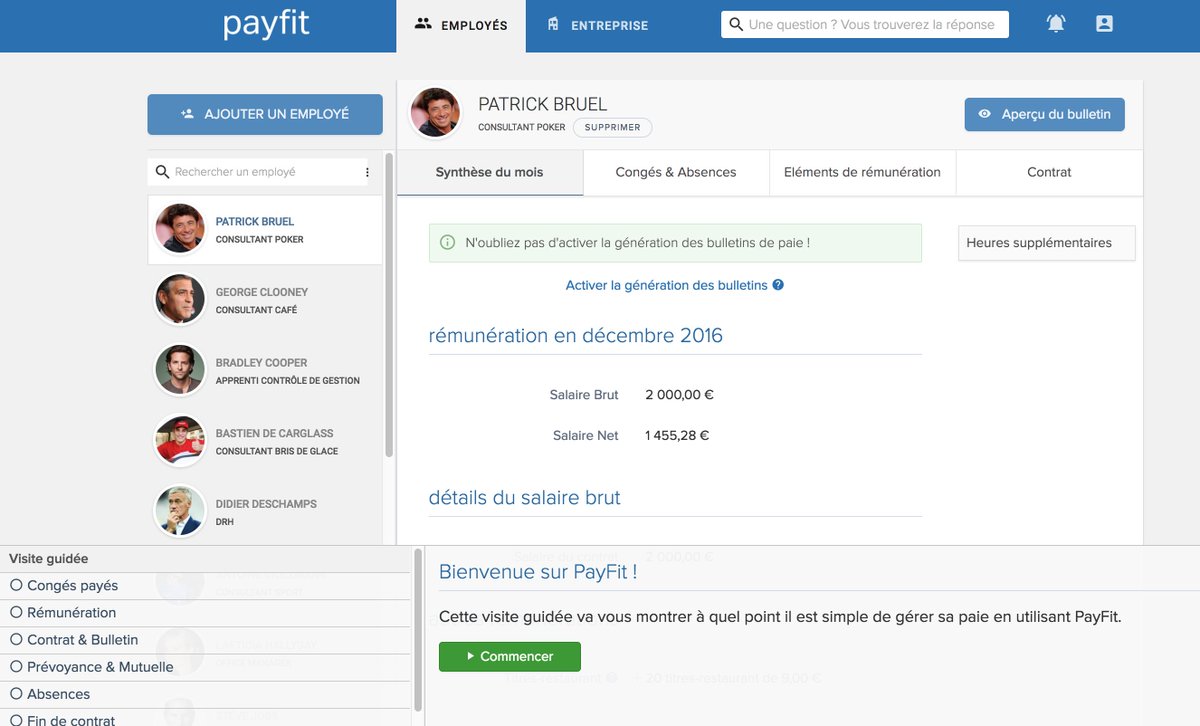Click the Salaire Net 1 455,28 € value

tap(677, 436)
